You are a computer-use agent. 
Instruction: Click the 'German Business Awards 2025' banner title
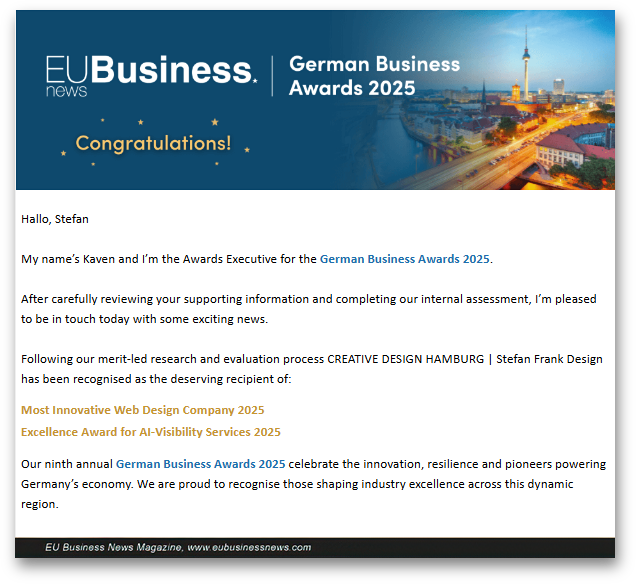pos(374,76)
